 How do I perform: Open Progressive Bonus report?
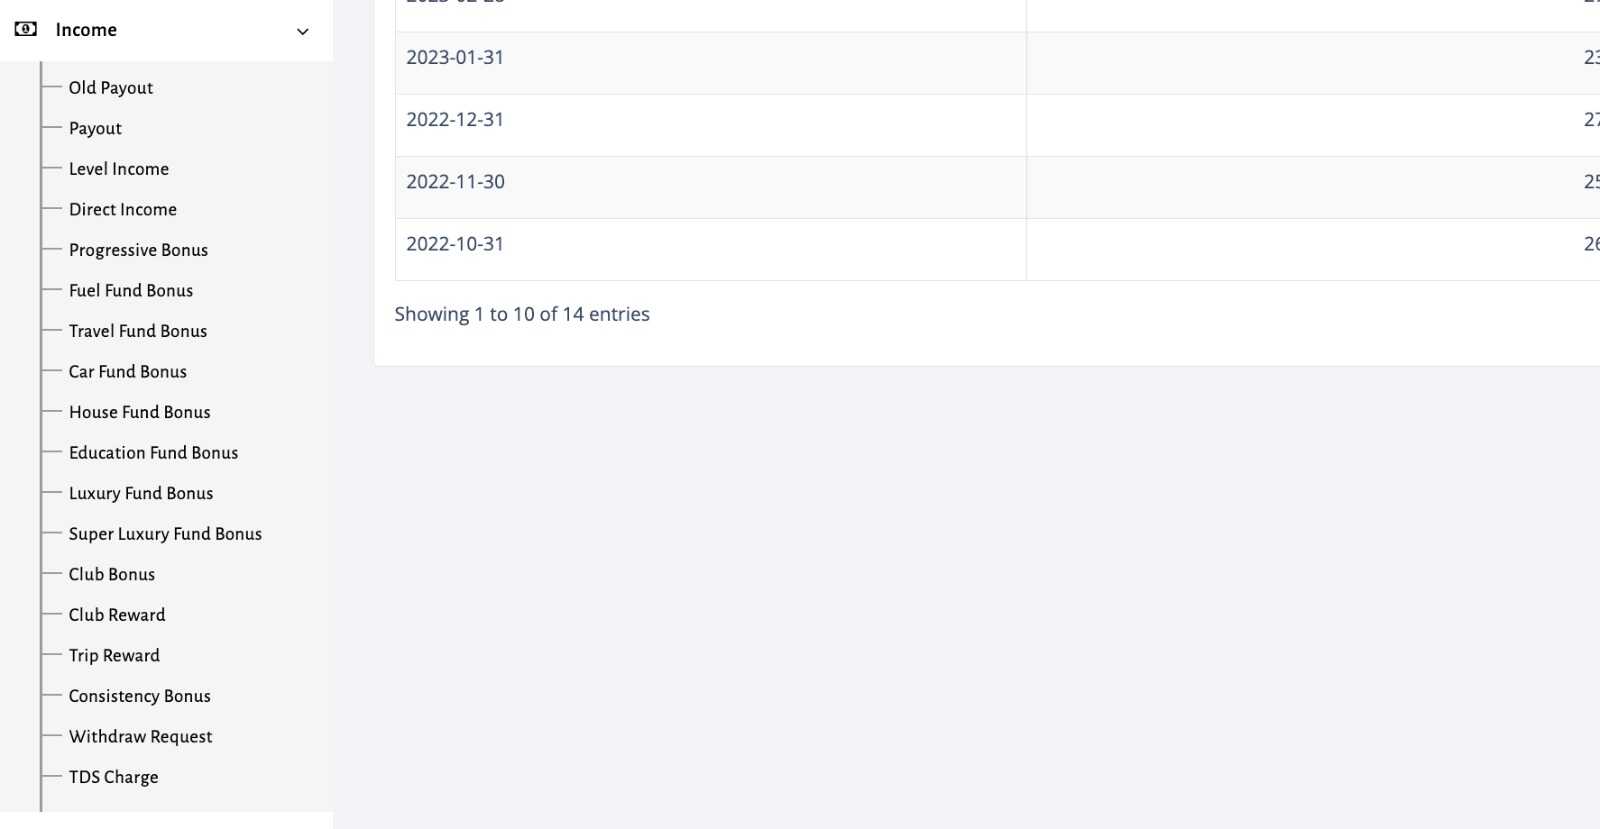pyautogui.click(x=138, y=250)
